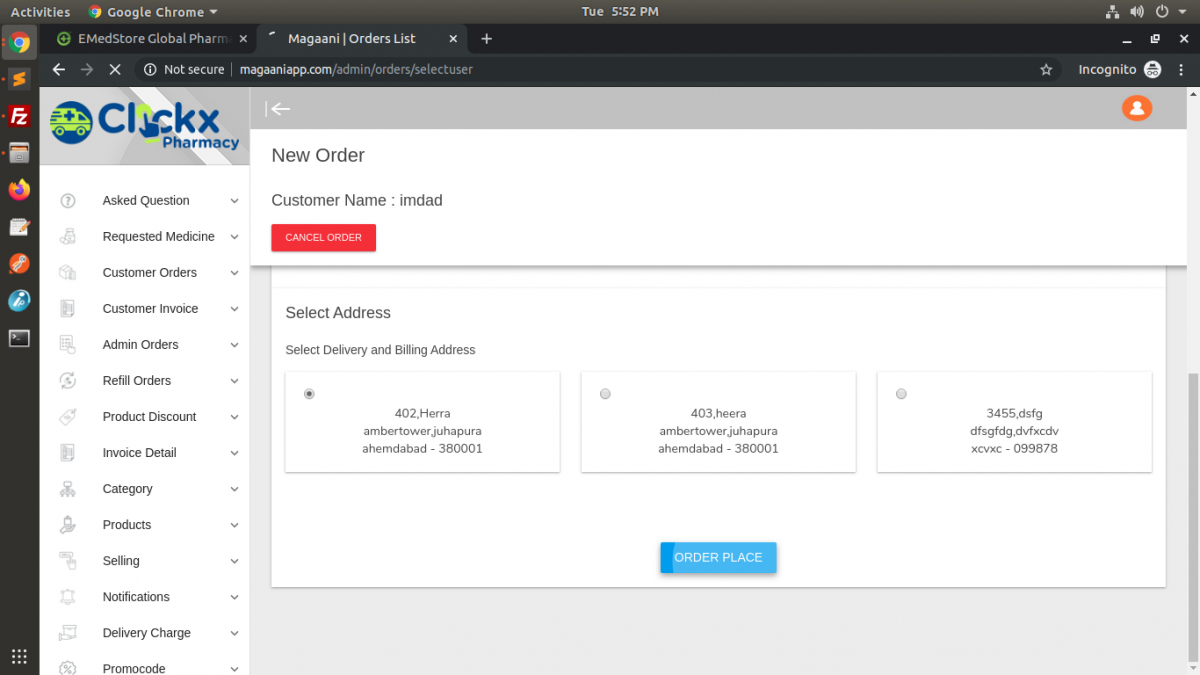The image size is (1200, 675).
Task: Open the Admin Orders menu item
Action: pyautogui.click(x=140, y=345)
